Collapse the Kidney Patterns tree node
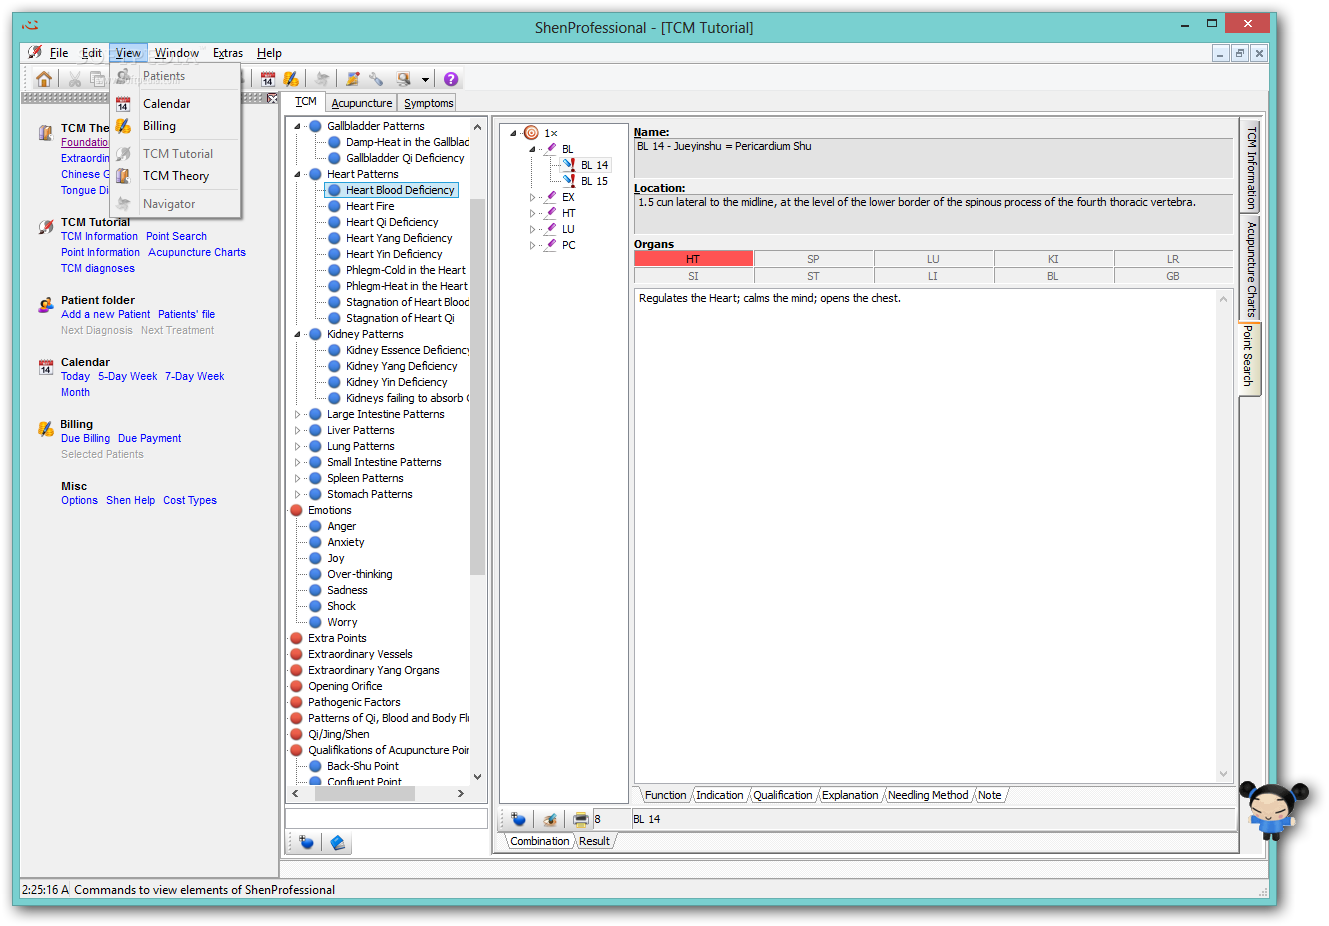Image resolution: width=1329 pixels, height=926 pixels. pos(297,334)
